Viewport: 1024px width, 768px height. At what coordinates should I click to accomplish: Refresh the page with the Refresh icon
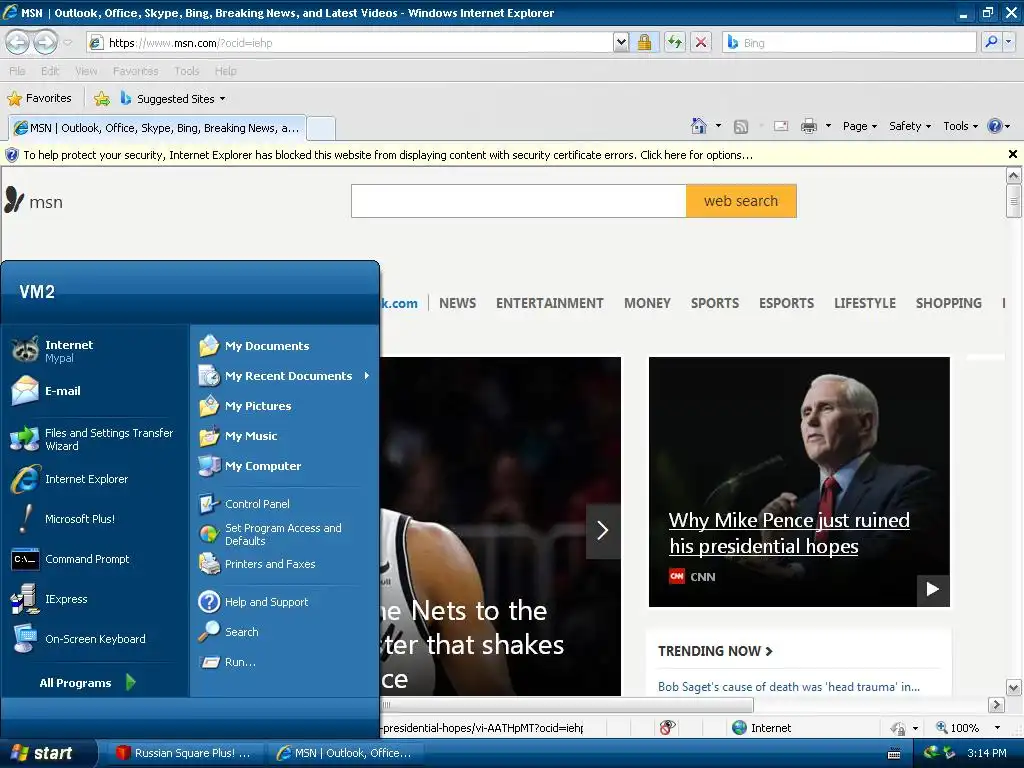(675, 42)
